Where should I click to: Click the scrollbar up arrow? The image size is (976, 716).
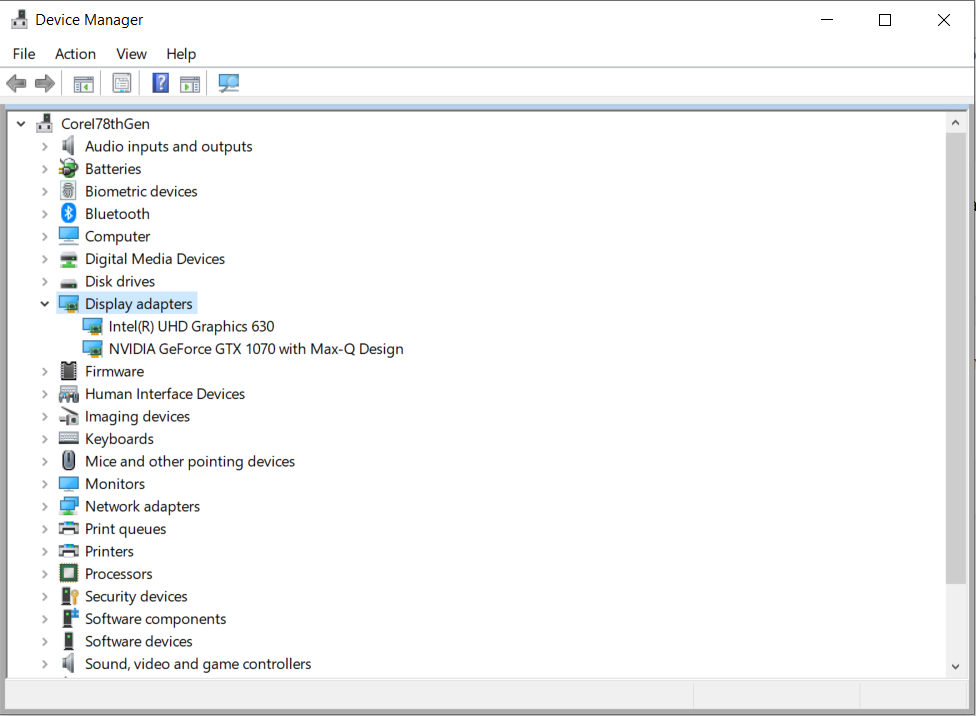(x=955, y=123)
